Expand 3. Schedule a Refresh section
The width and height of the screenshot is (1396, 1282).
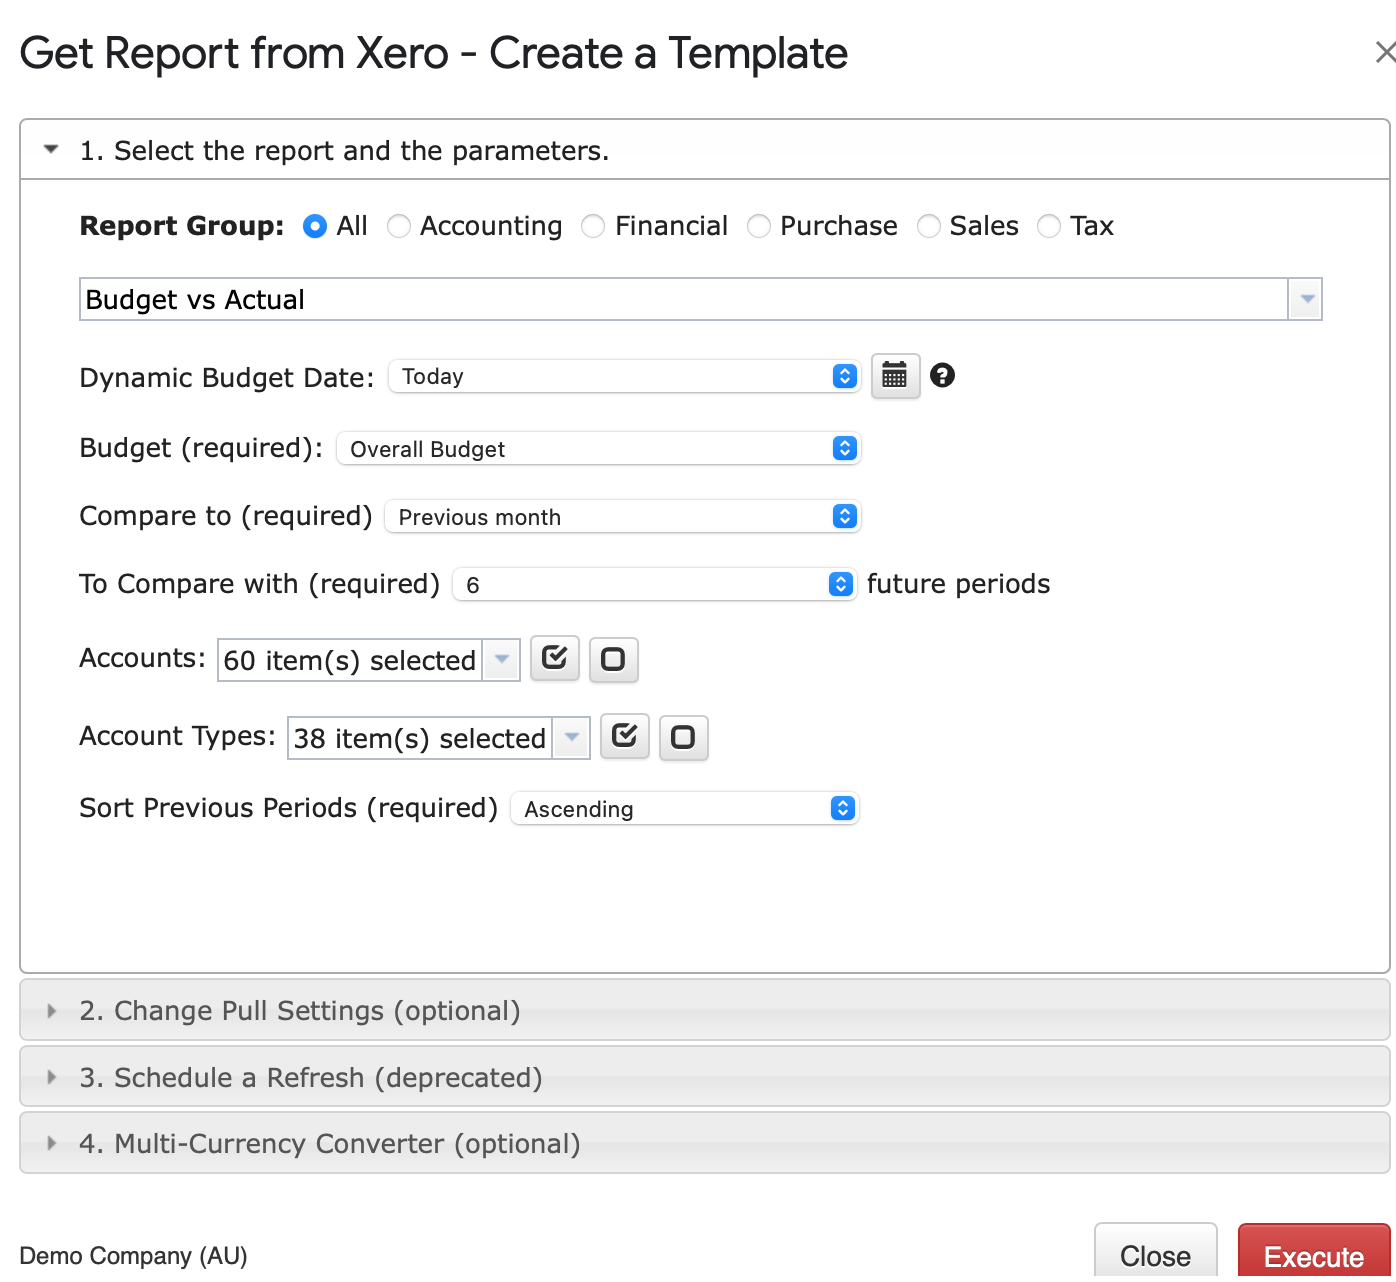click(x=705, y=1077)
